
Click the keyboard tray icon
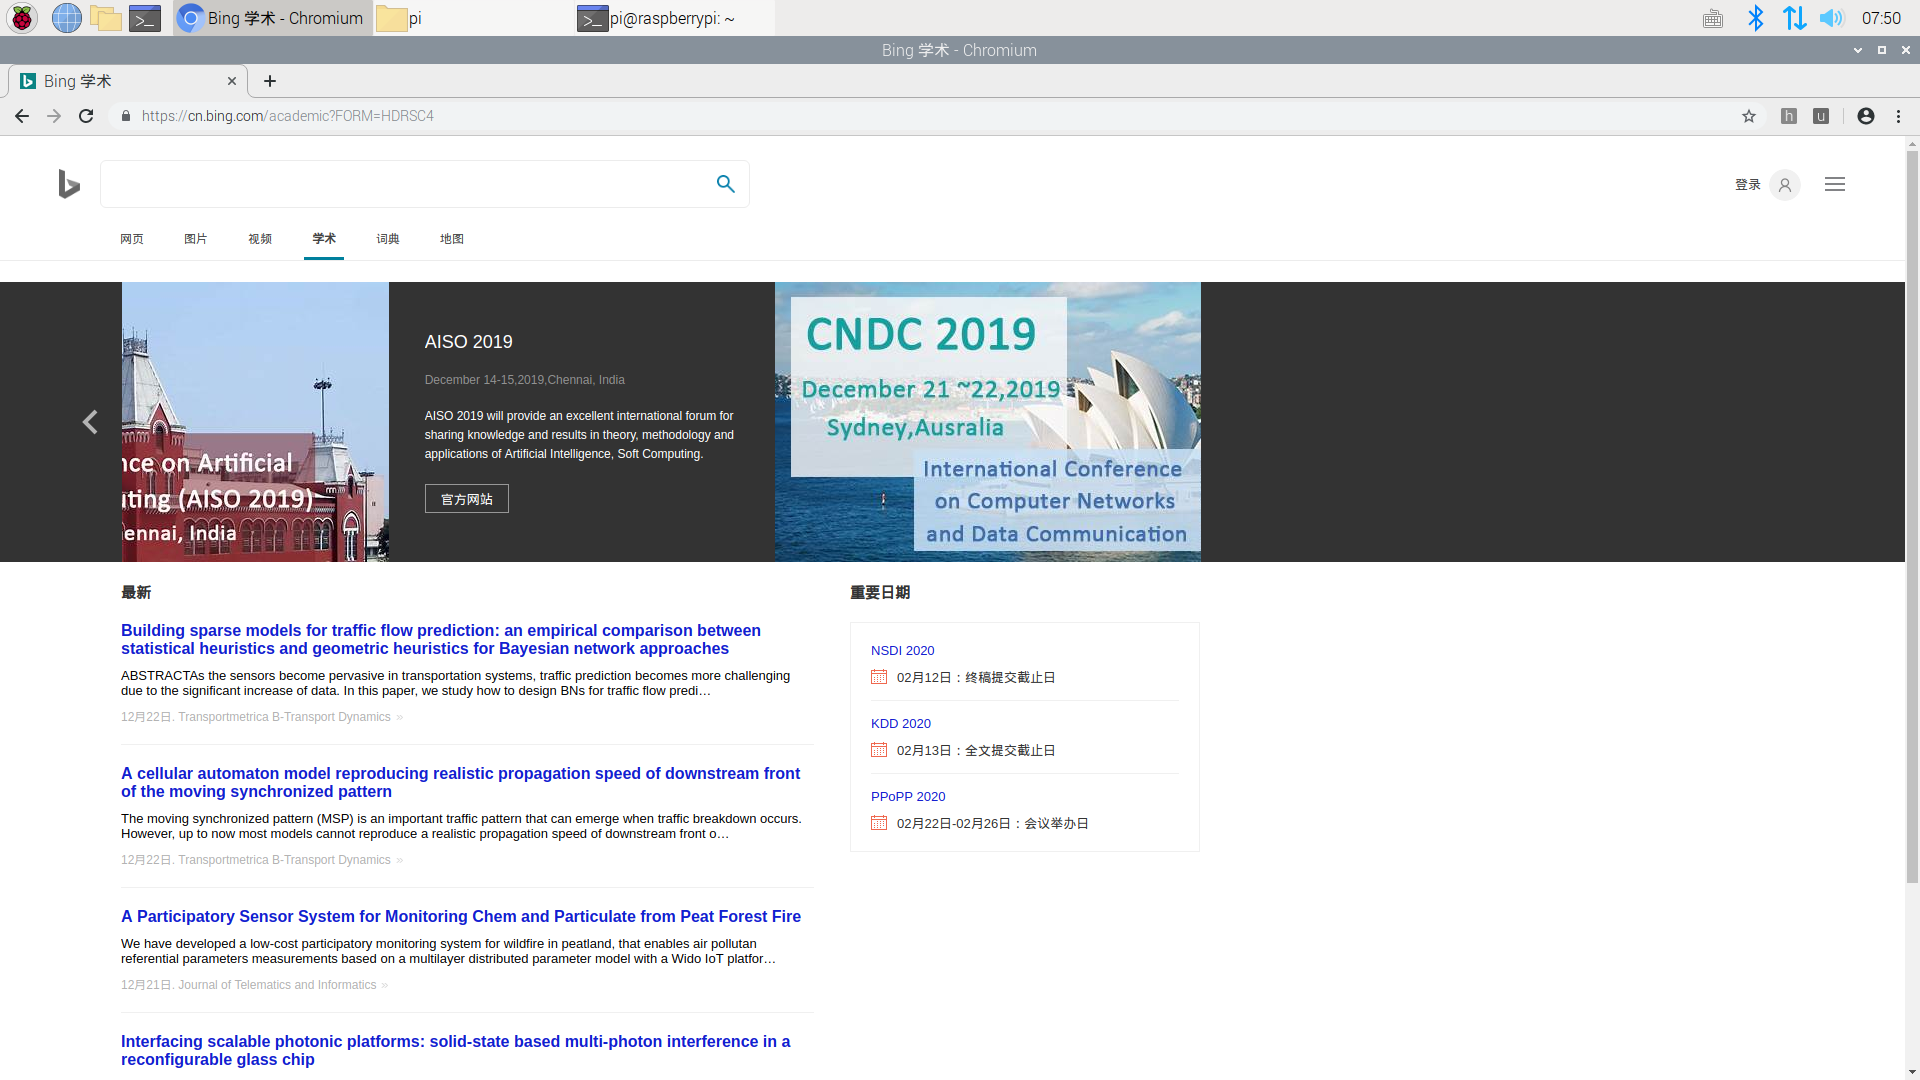(x=1713, y=18)
